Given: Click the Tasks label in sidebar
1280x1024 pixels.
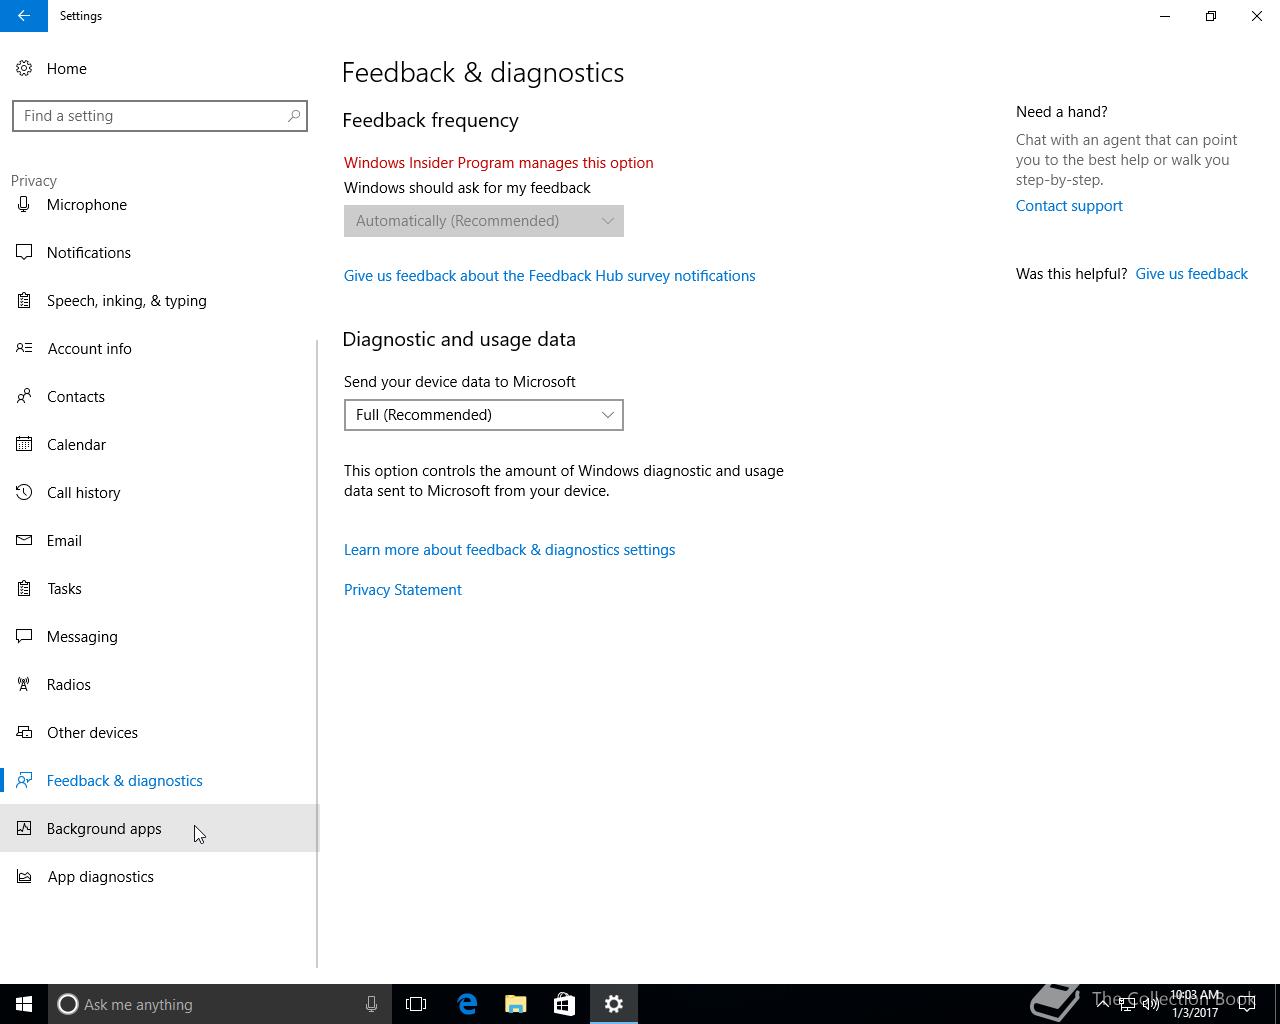Looking at the screenshot, I should click(x=64, y=589).
